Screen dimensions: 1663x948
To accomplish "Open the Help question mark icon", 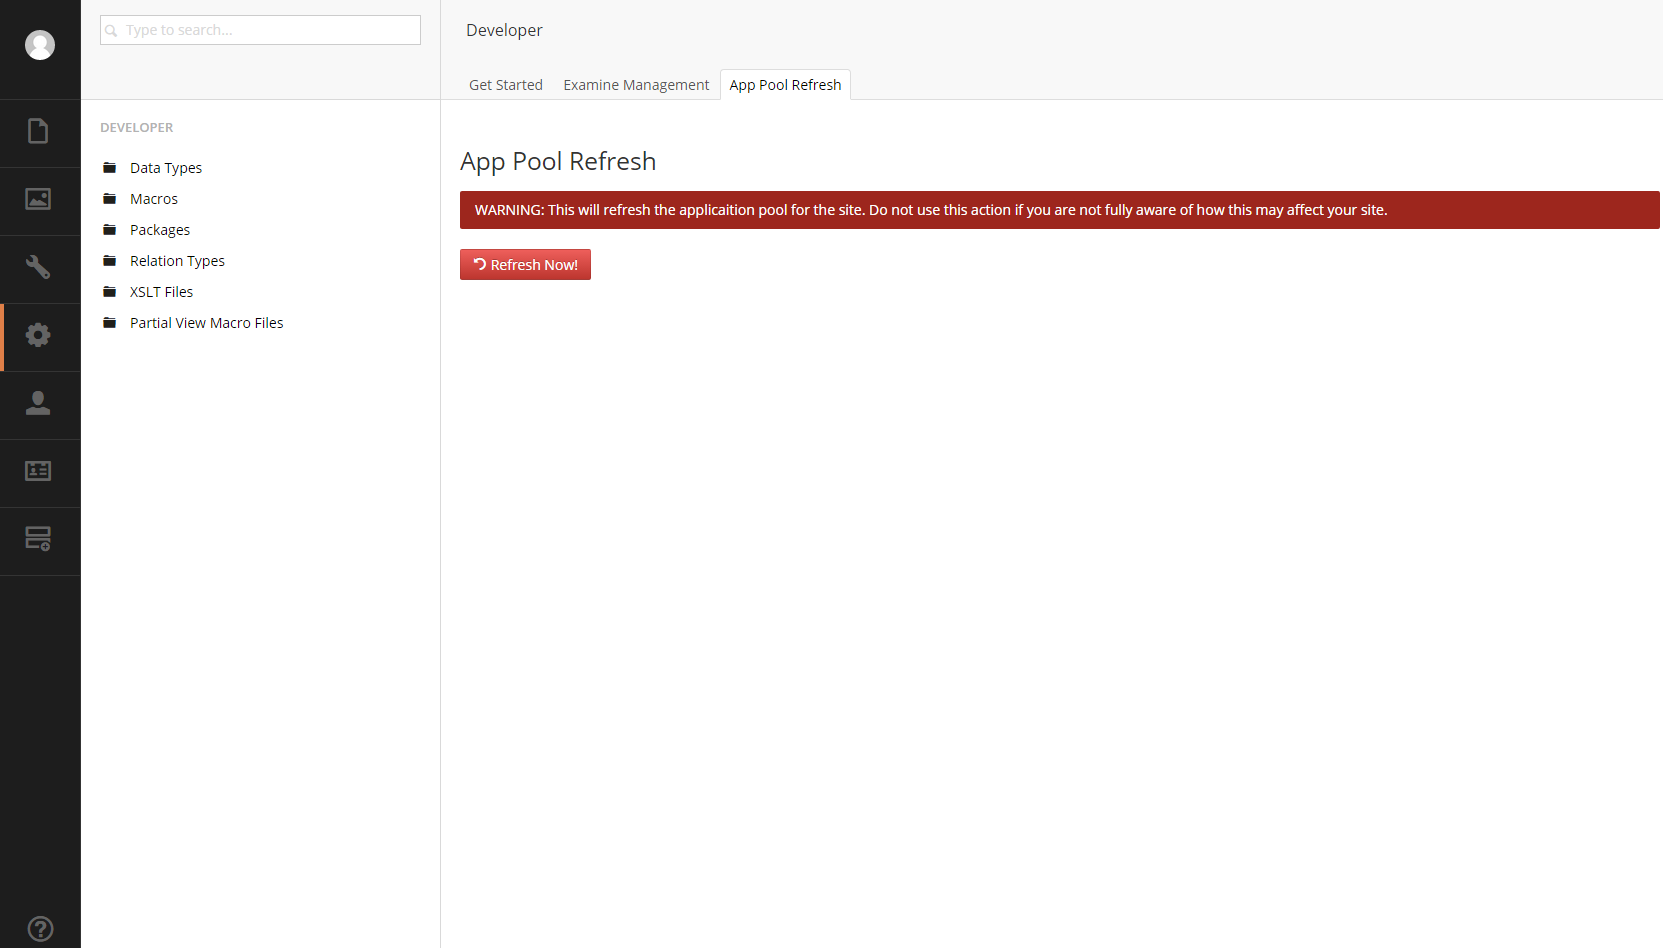I will tap(40, 929).
